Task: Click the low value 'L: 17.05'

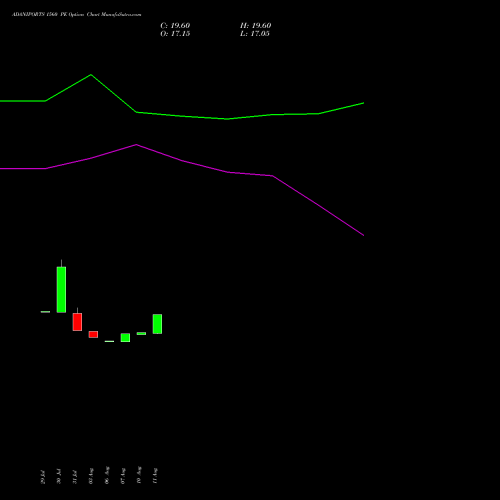Action: click(255, 34)
